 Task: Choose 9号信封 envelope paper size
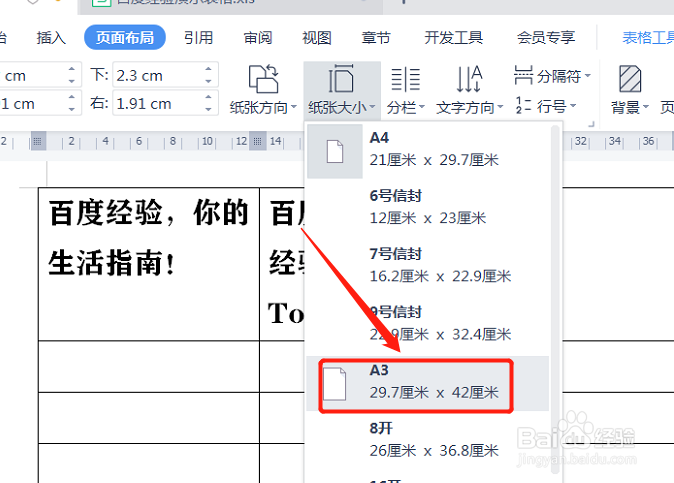(x=428, y=324)
